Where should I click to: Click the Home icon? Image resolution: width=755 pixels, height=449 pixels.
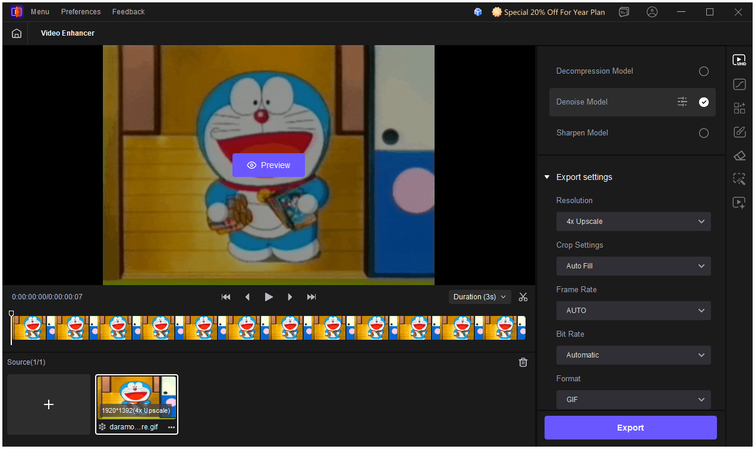(16, 33)
